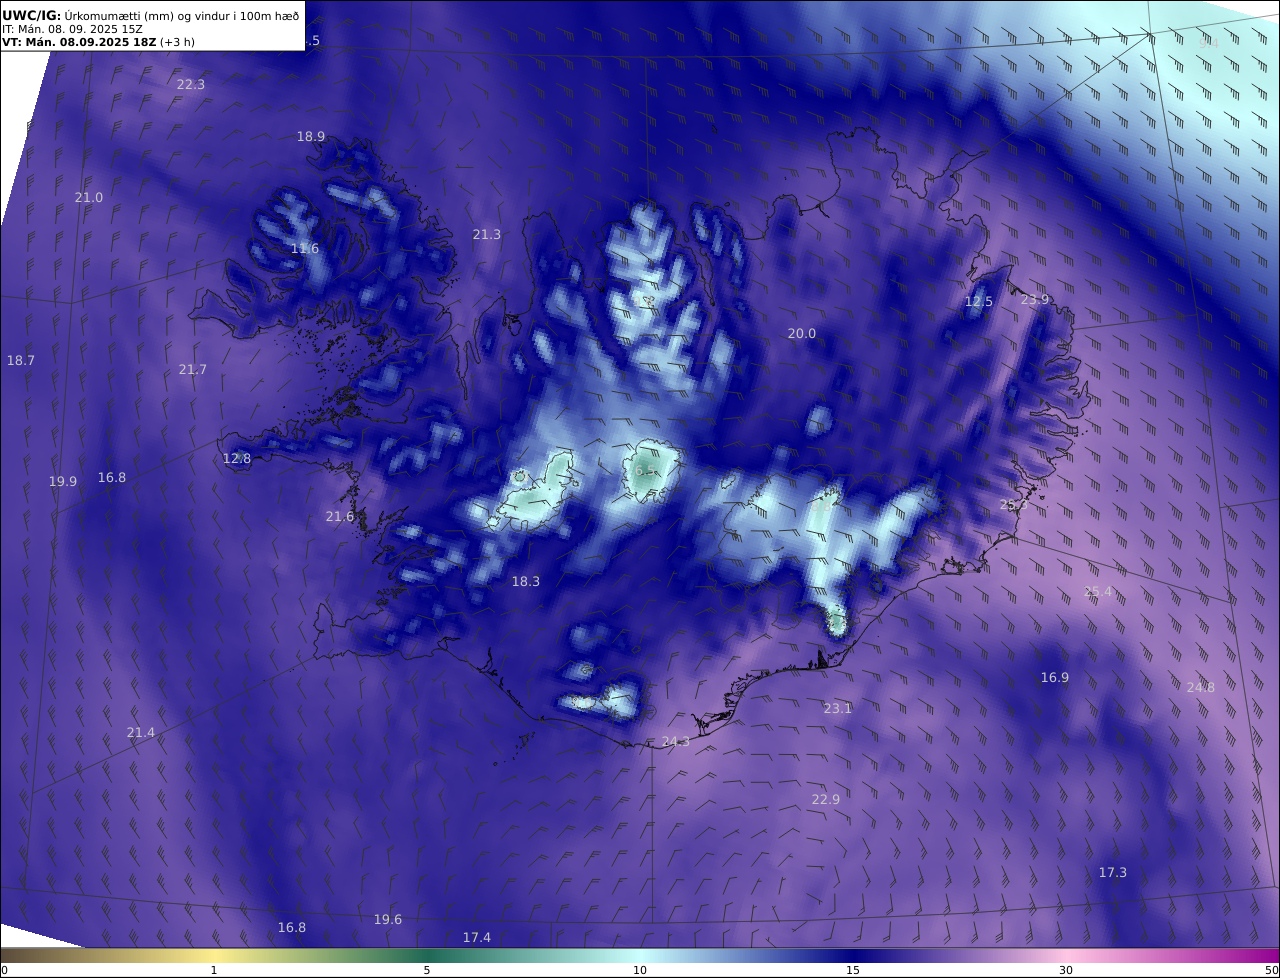The width and height of the screenshot is (1280, 978).
Task: Select the 24.8 map value
Action: (x=1201, y=688)
